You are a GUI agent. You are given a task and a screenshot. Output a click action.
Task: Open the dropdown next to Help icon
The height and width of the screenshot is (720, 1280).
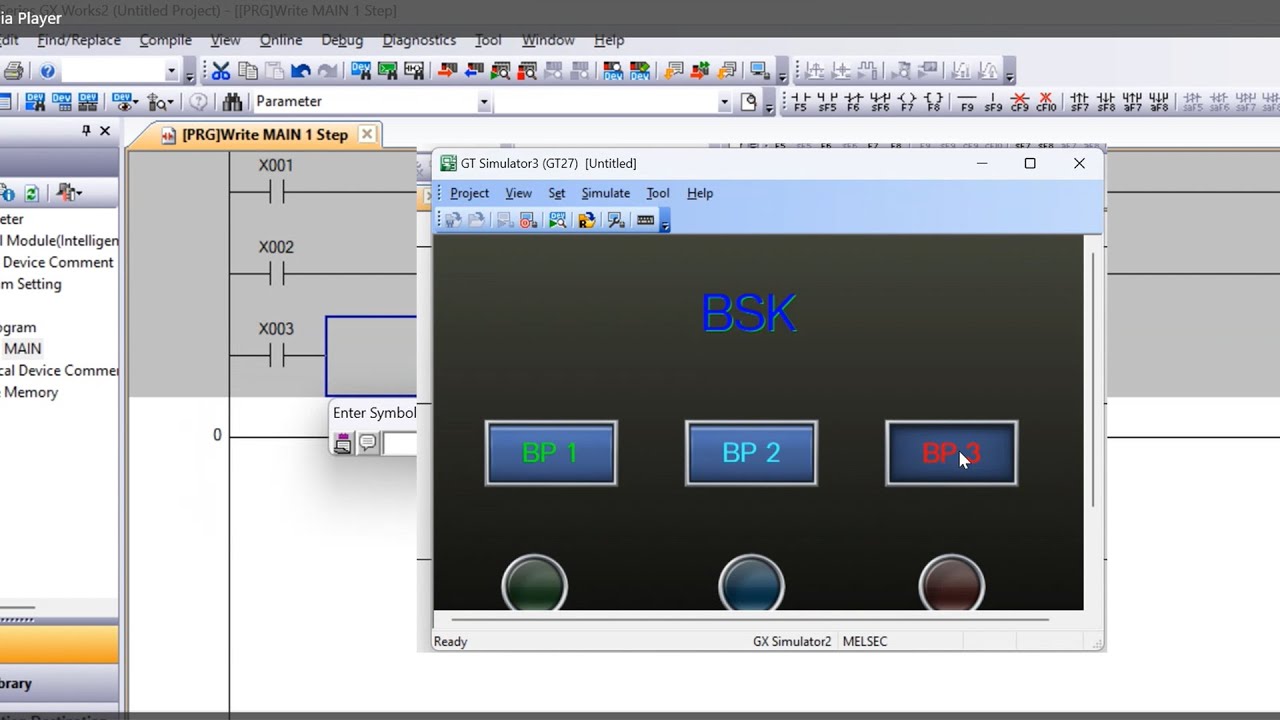point(172,71)
